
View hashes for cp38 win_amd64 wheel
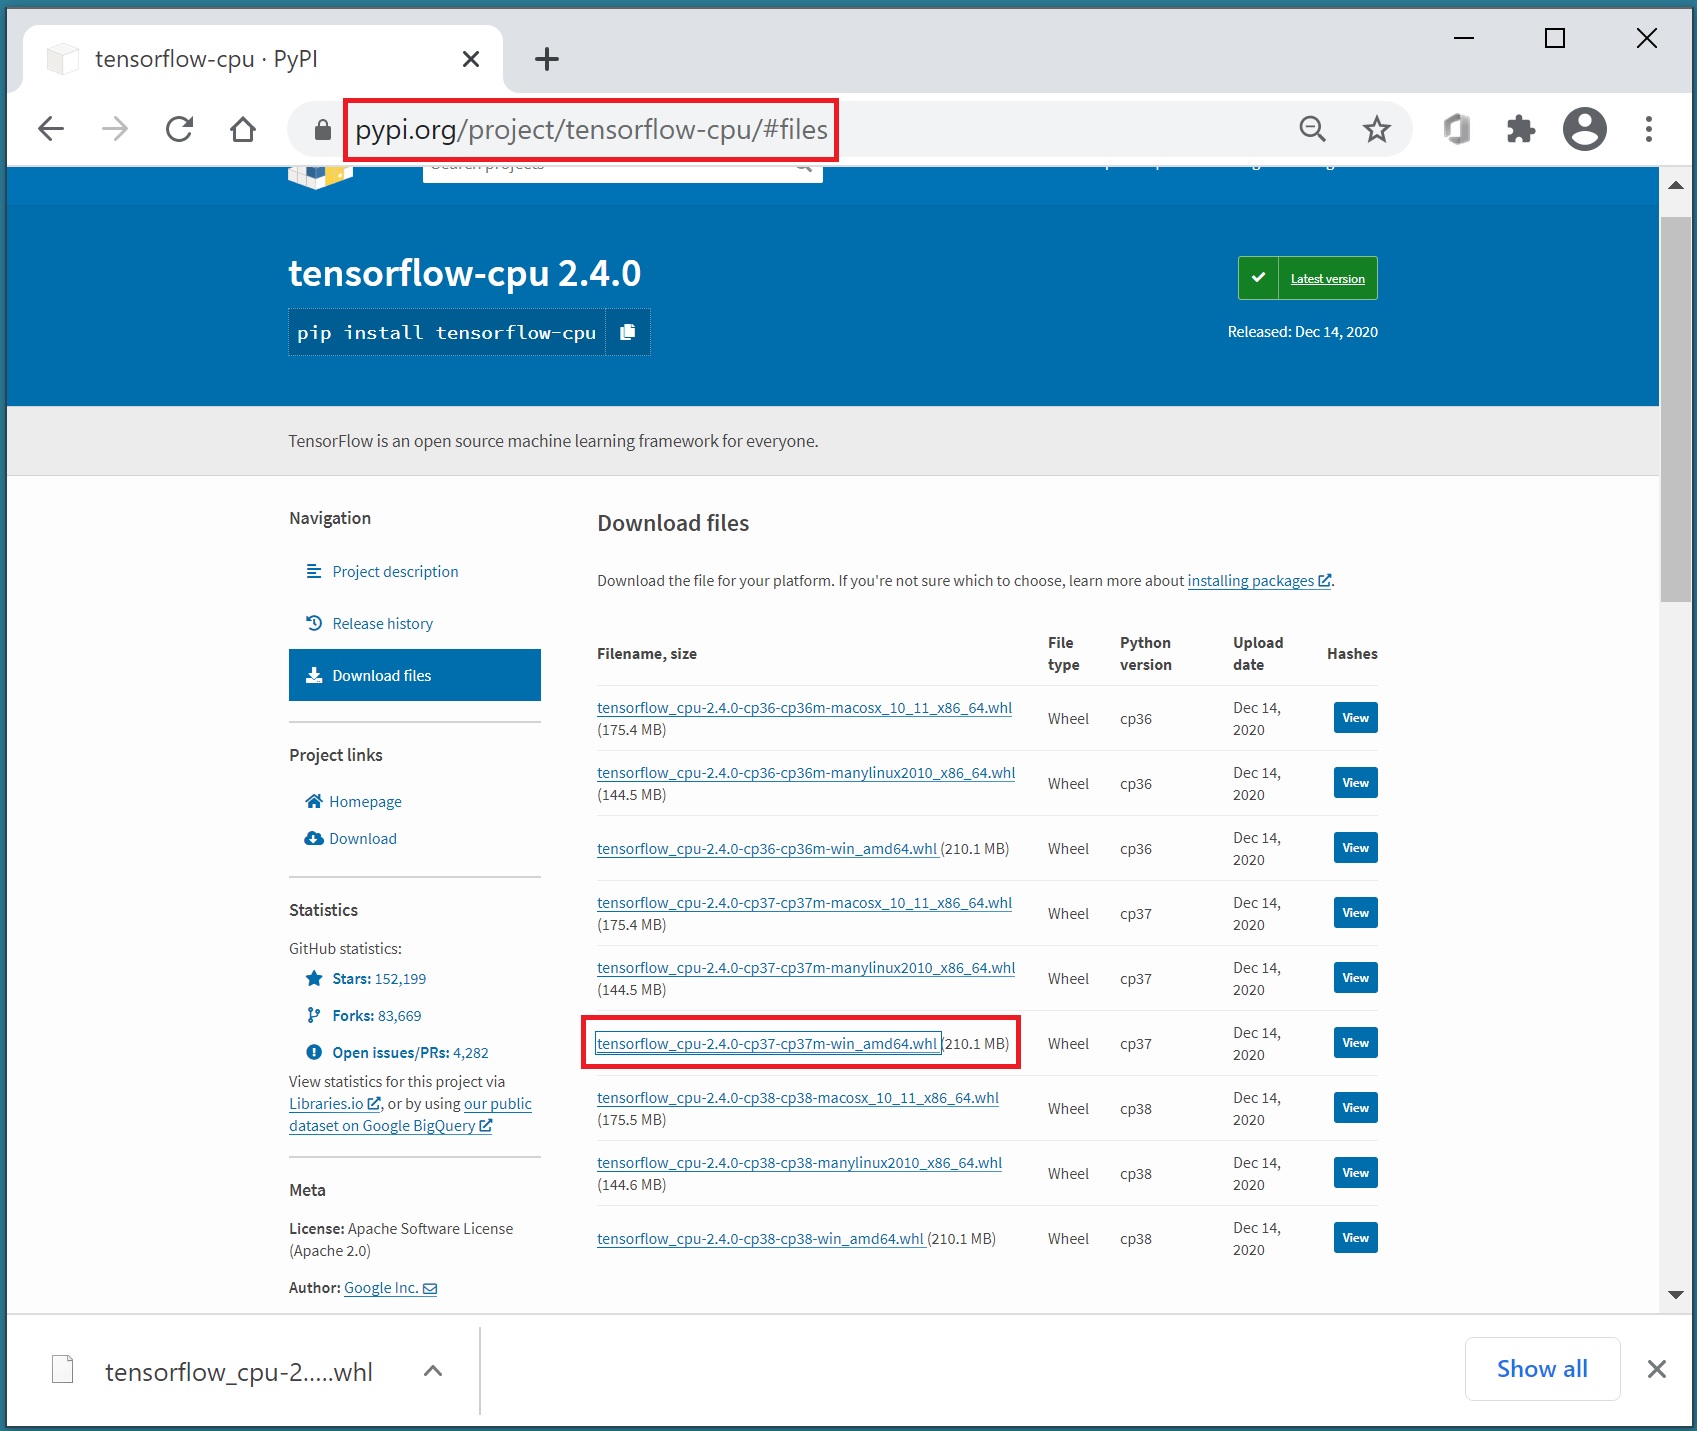tap(1355, 1238)
